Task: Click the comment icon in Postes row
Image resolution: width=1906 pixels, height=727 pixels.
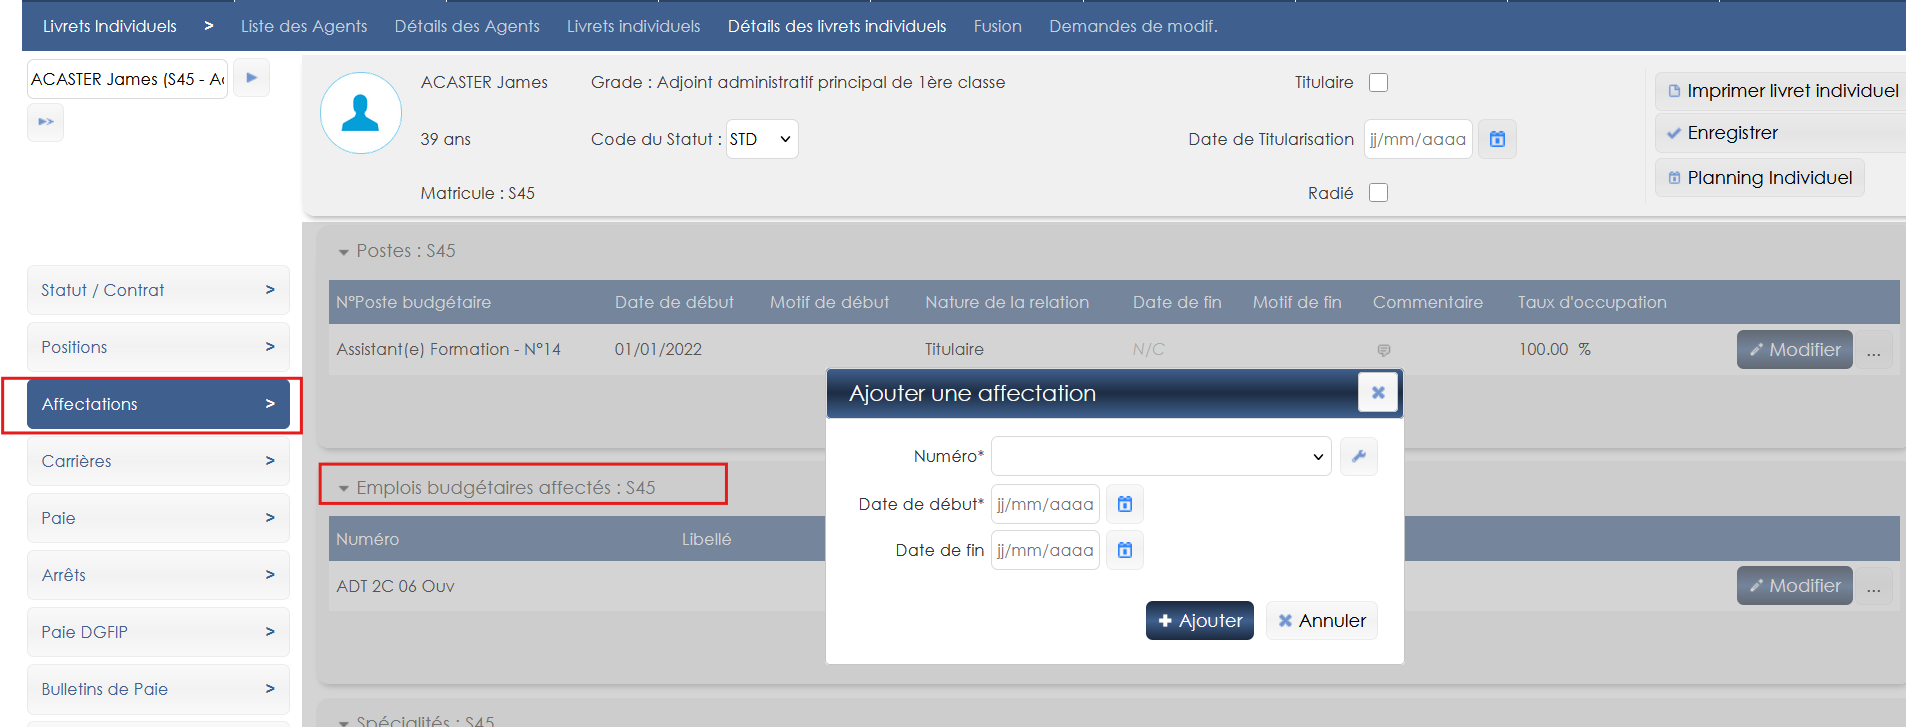Action: pyautogui.click(x=1383, y=350)
